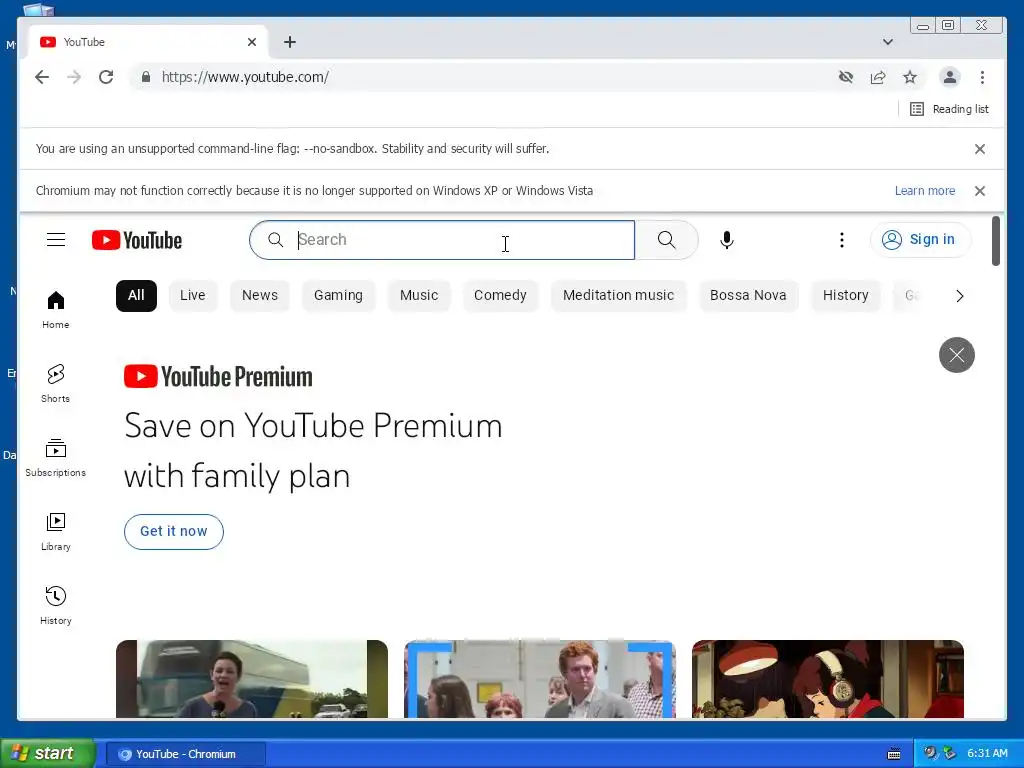
Task: Open Subscriptions in sidebar
Action: coord(56,458)
